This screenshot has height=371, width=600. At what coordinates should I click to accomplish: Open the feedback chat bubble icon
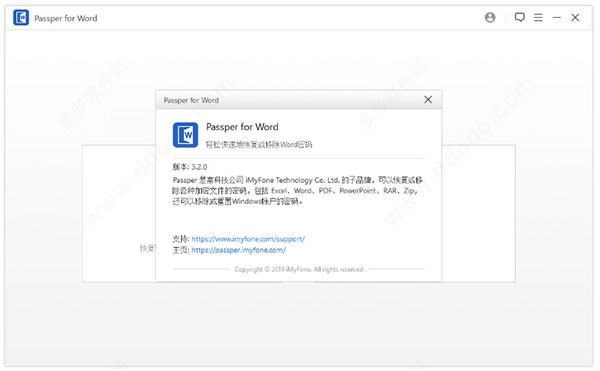coord(519,17)
